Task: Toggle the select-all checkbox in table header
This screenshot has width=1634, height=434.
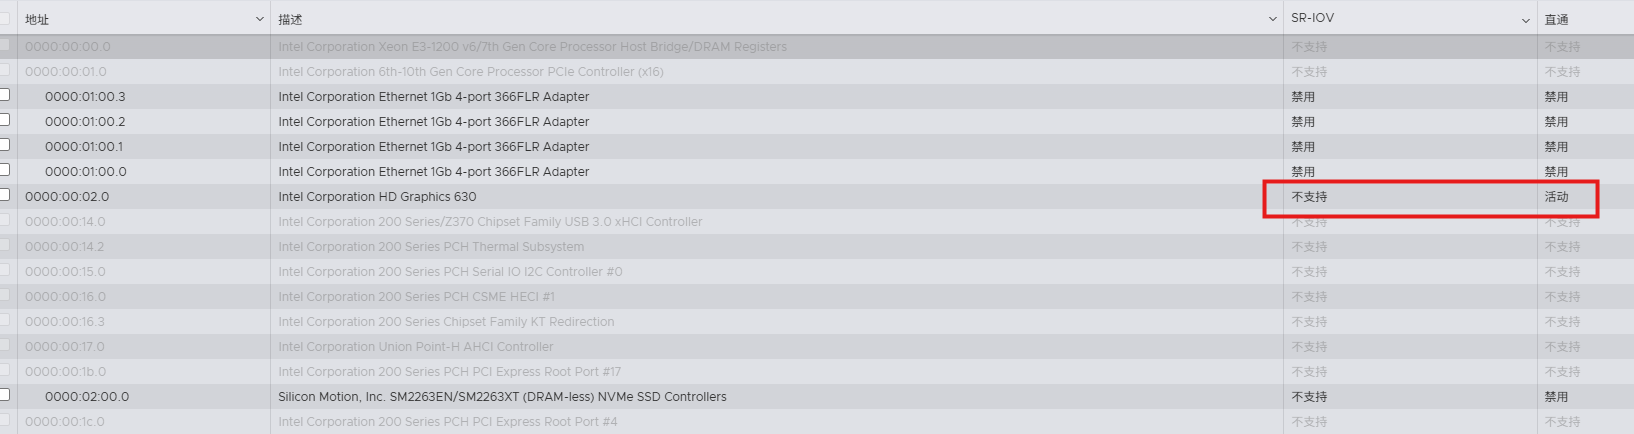Action: (x=5, y=18)
